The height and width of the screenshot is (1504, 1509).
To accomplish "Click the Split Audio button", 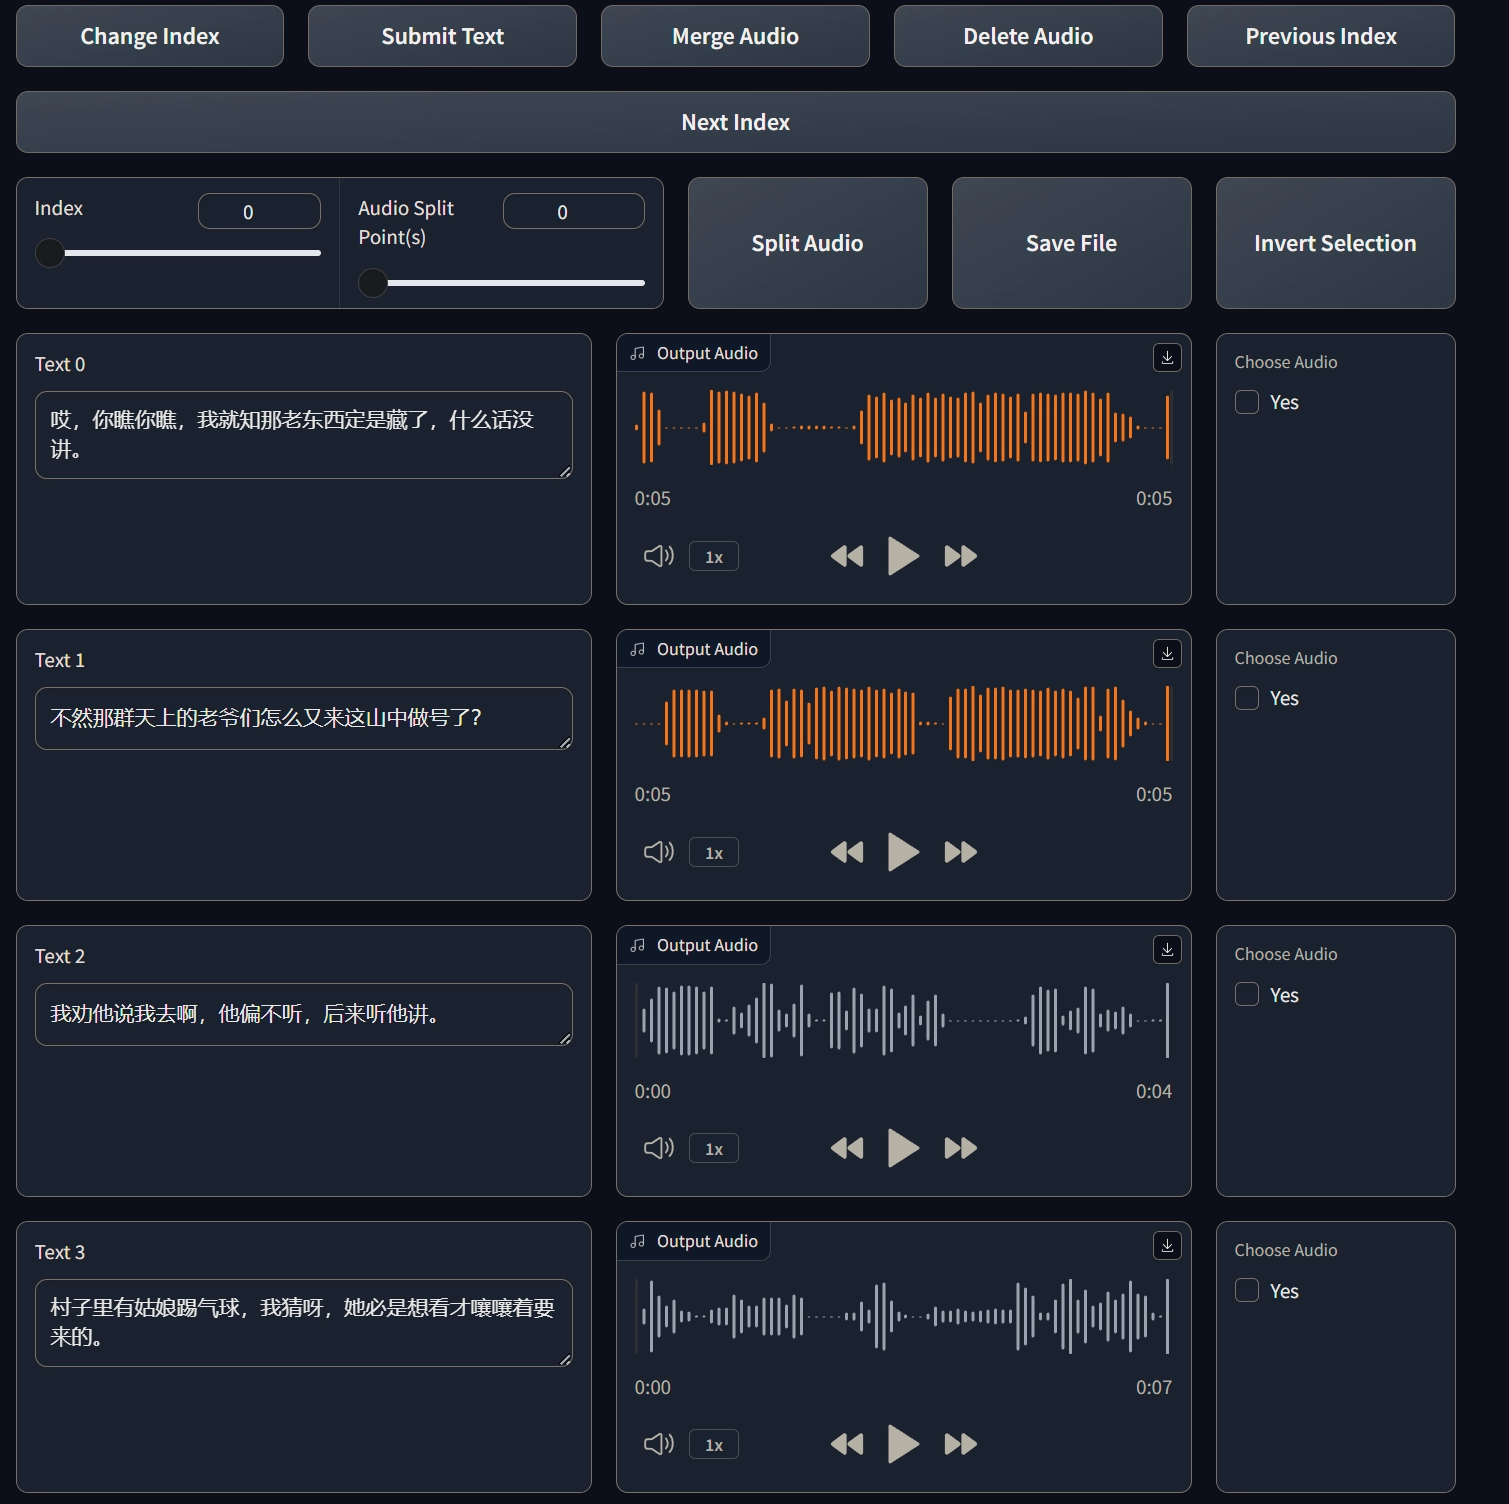I will point(807,243).
